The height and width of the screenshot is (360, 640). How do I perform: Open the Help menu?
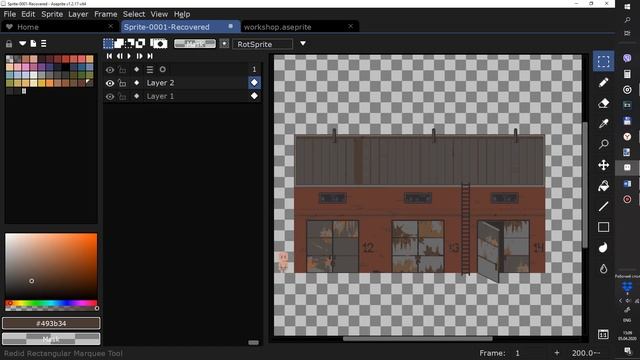(182, 14)
